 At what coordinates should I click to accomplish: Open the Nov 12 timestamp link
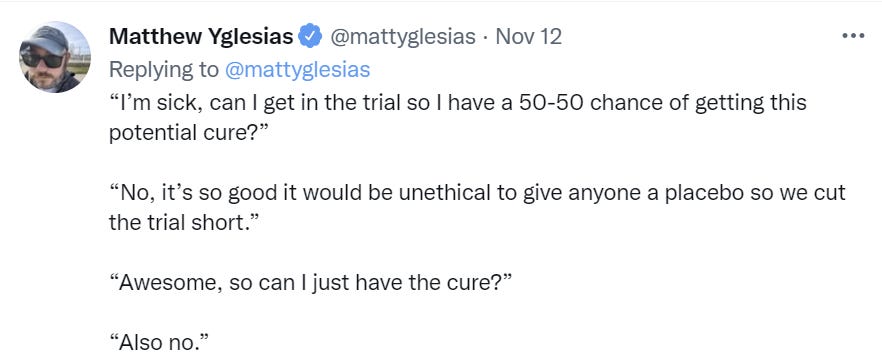tap(528, 37)
